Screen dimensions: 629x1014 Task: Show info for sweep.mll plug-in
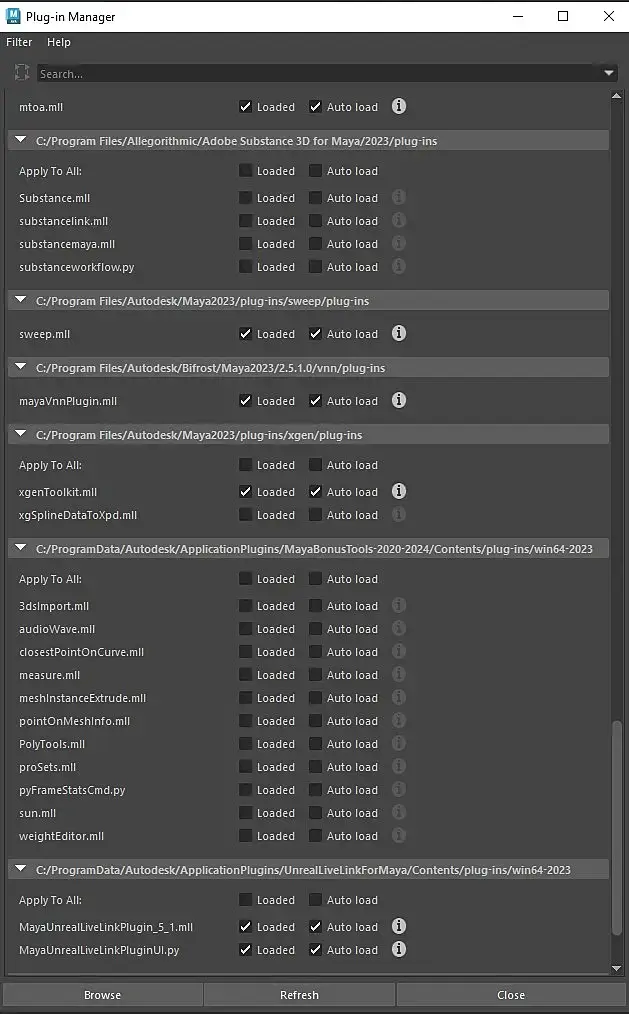tap(398, 333)
